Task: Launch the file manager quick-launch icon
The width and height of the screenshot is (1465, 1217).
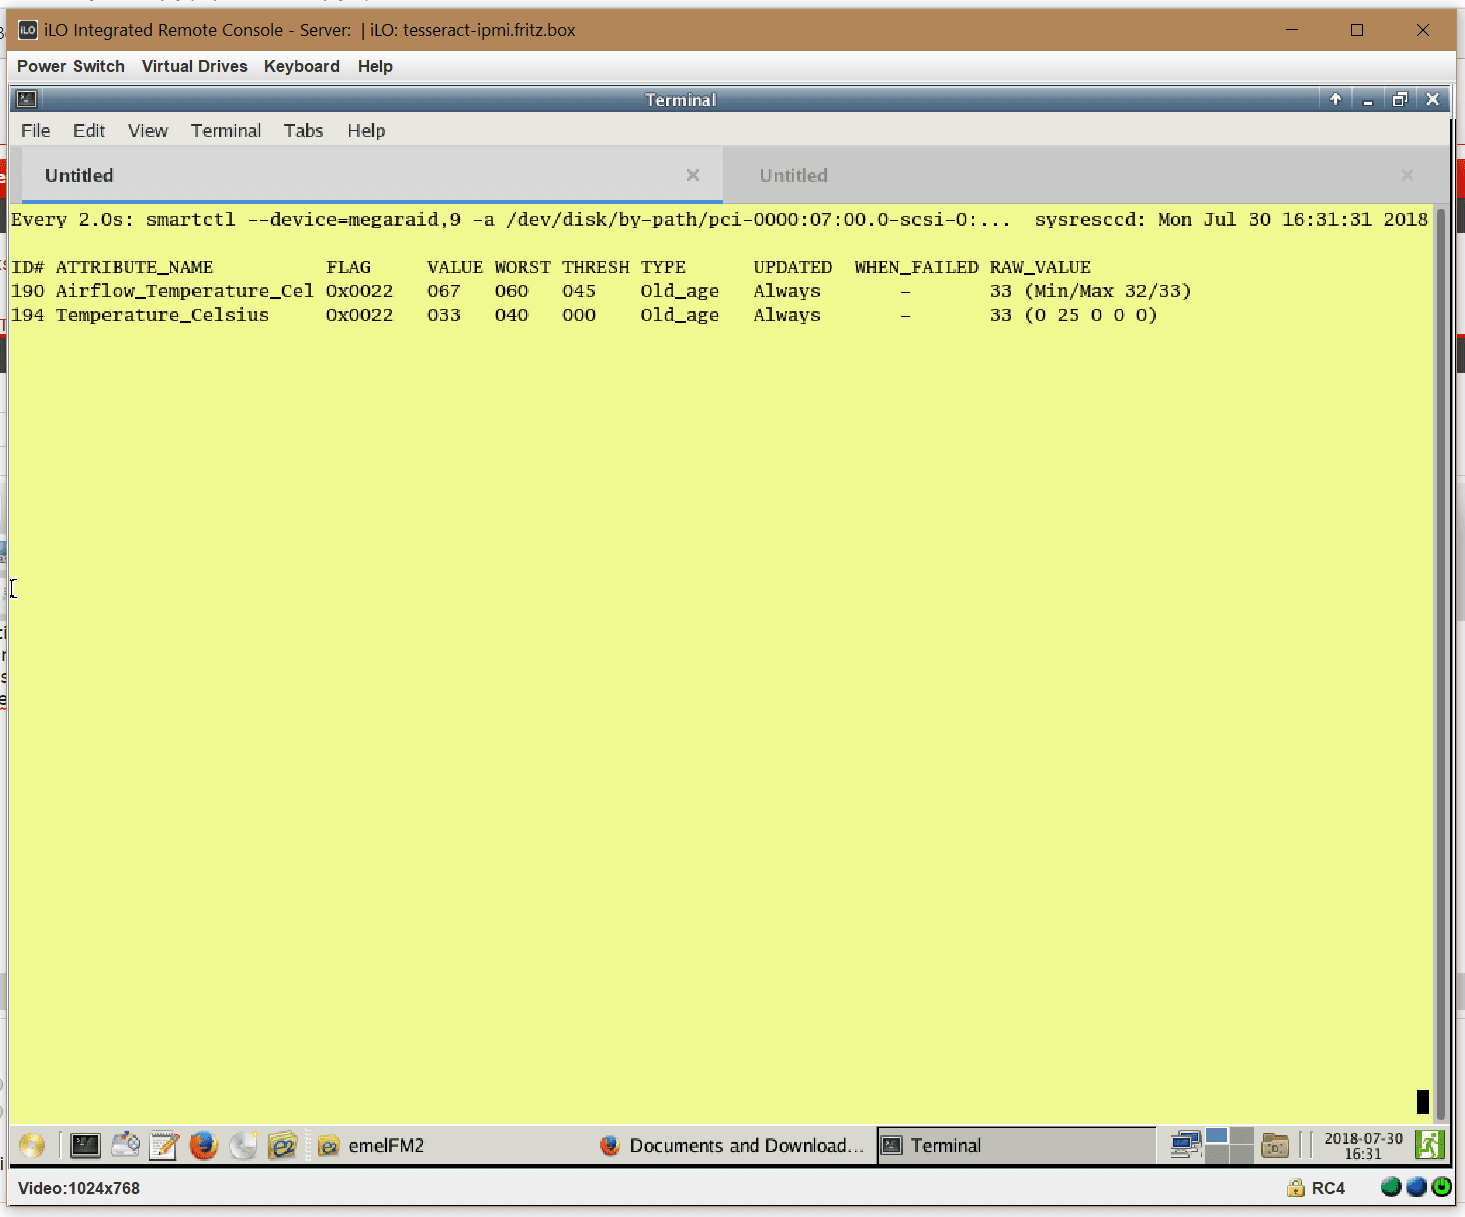Action: coord(283,1145)
